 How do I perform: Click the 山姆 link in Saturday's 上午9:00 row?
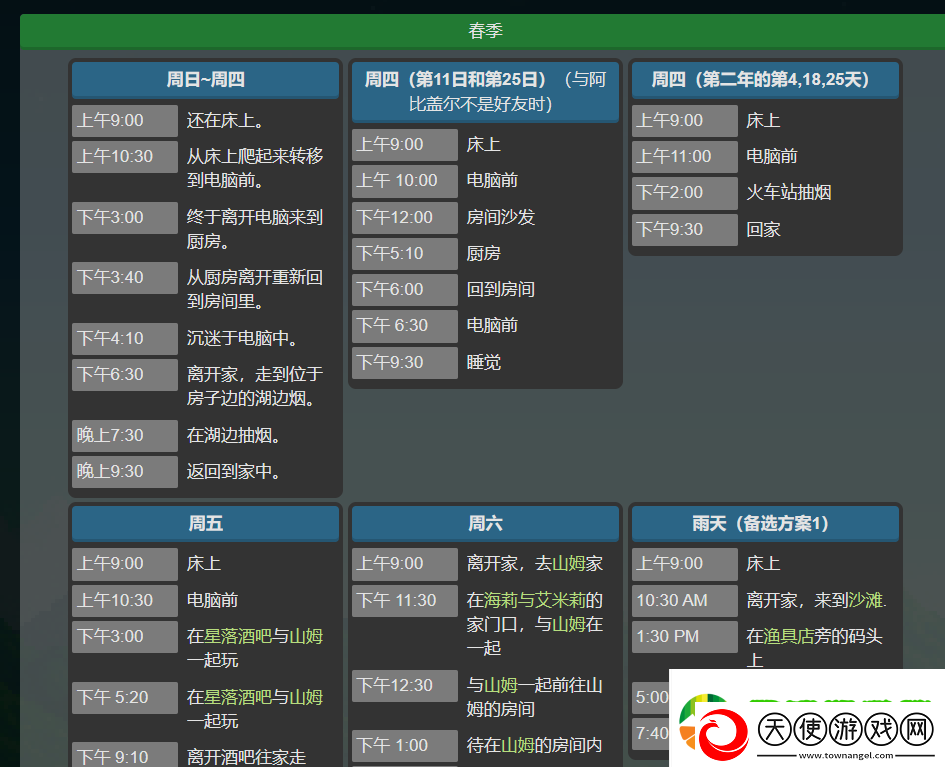click(569, 563)
